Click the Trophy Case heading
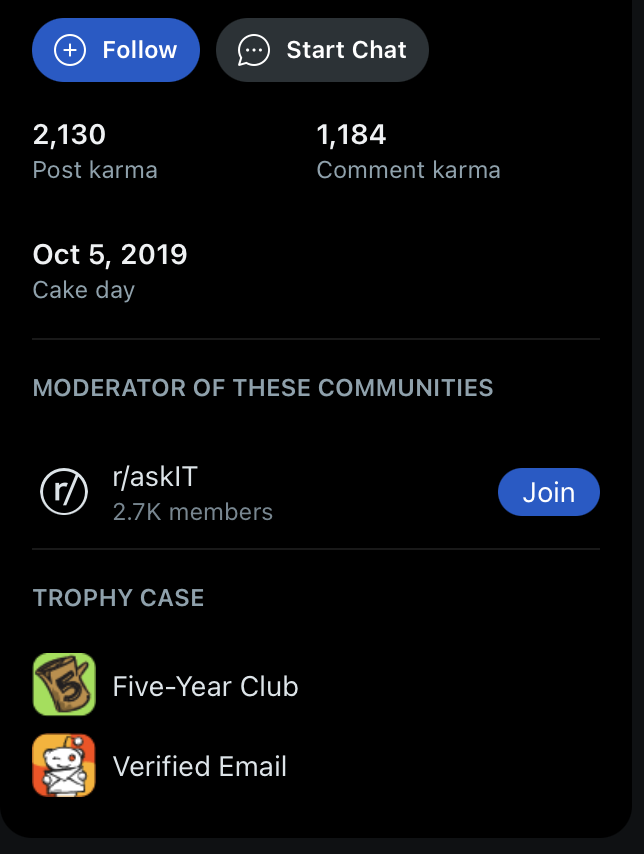Image resolution: width=644 pixels, height=854 pixels. pos(119,597)
